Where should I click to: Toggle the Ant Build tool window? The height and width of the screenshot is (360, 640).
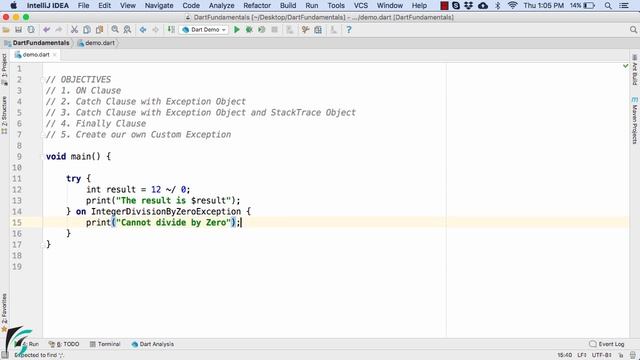[635, 70]
